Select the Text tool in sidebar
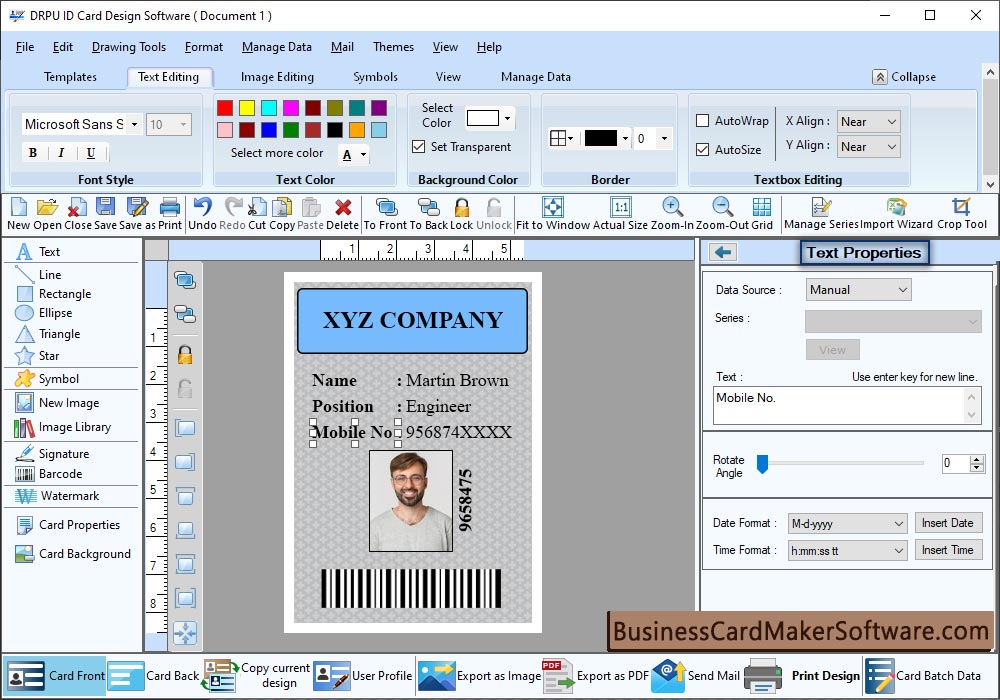Screen dimensions: 1000x700 [38, 252]
